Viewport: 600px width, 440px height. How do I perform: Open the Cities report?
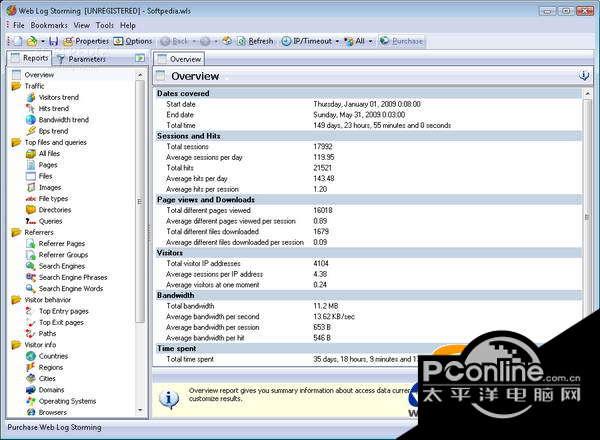[47, 378]
